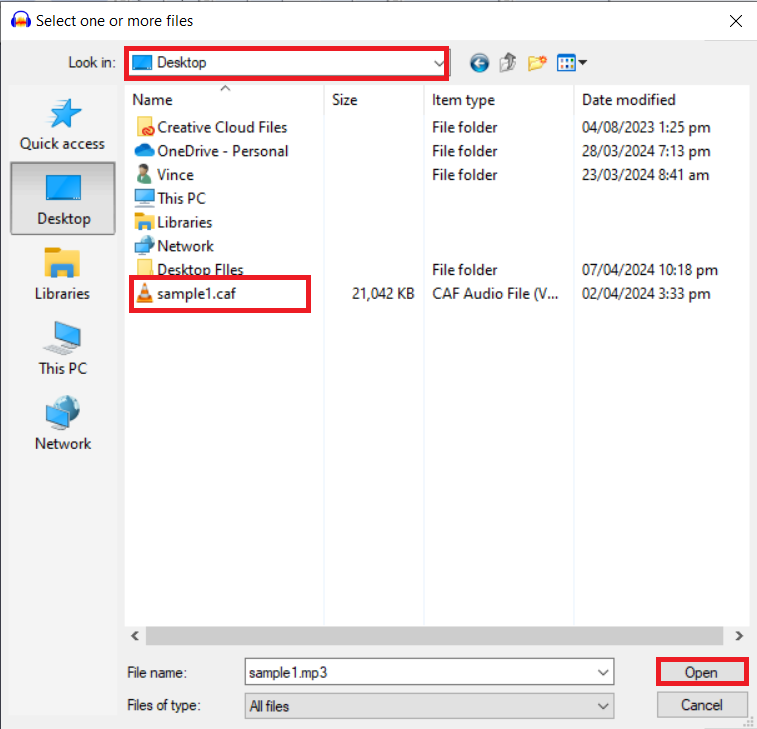Sort by Date modified column header

point(661,99)
